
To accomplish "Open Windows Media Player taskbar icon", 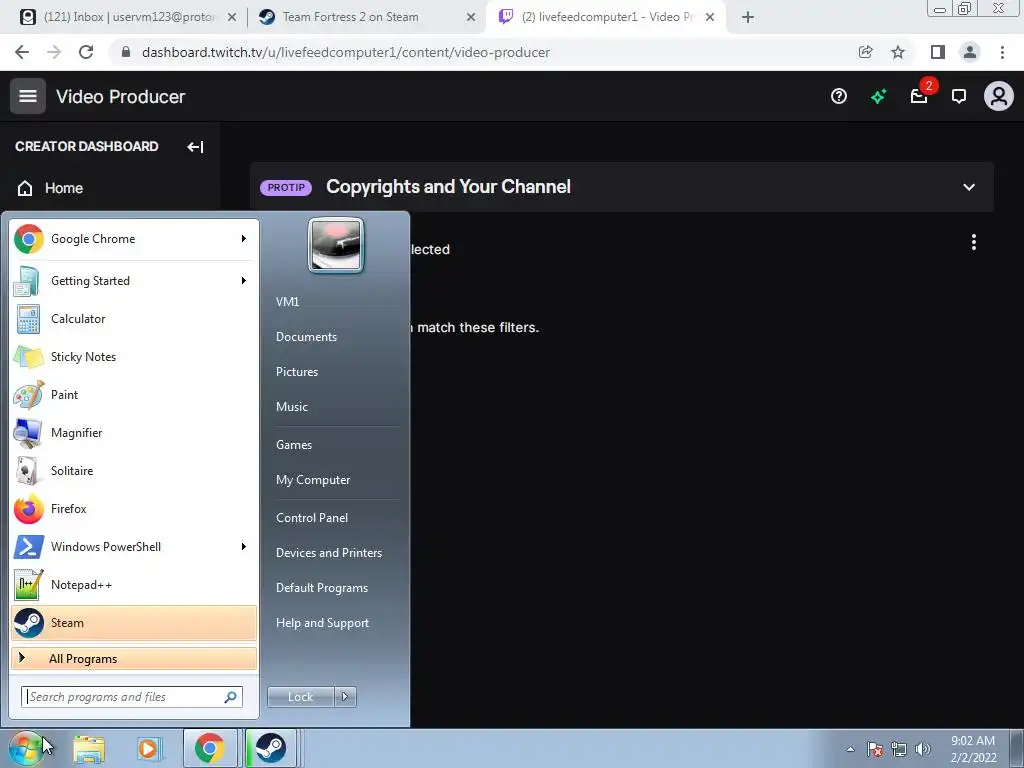I will pyautogui.click(x=148, y=748).
